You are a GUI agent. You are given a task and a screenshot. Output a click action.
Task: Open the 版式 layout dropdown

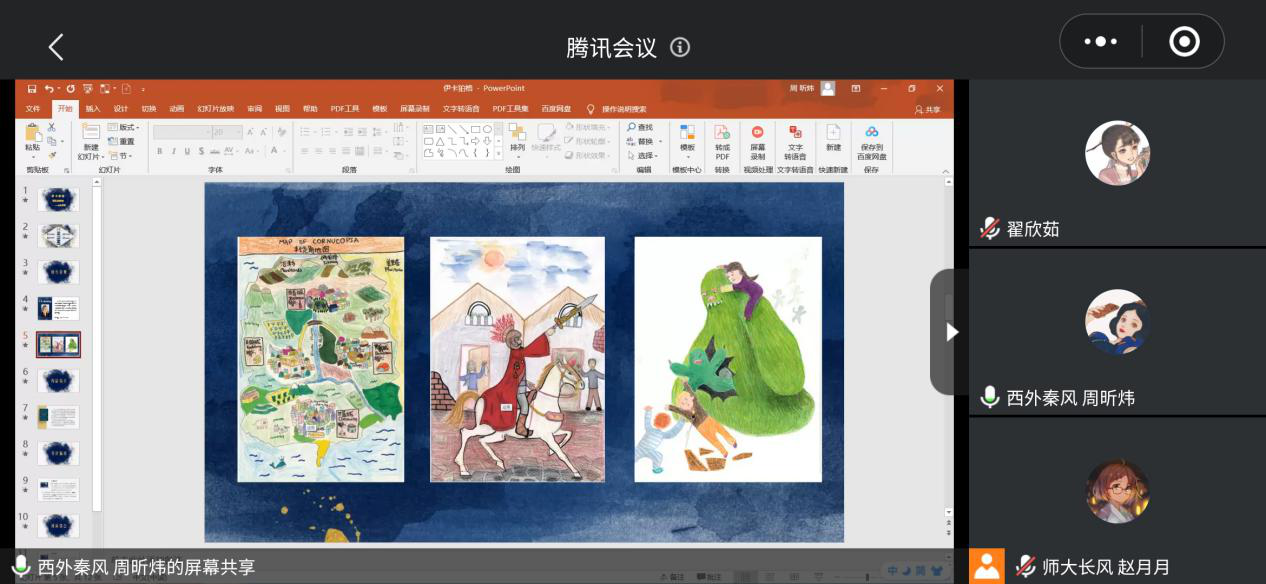click(123, 128)
